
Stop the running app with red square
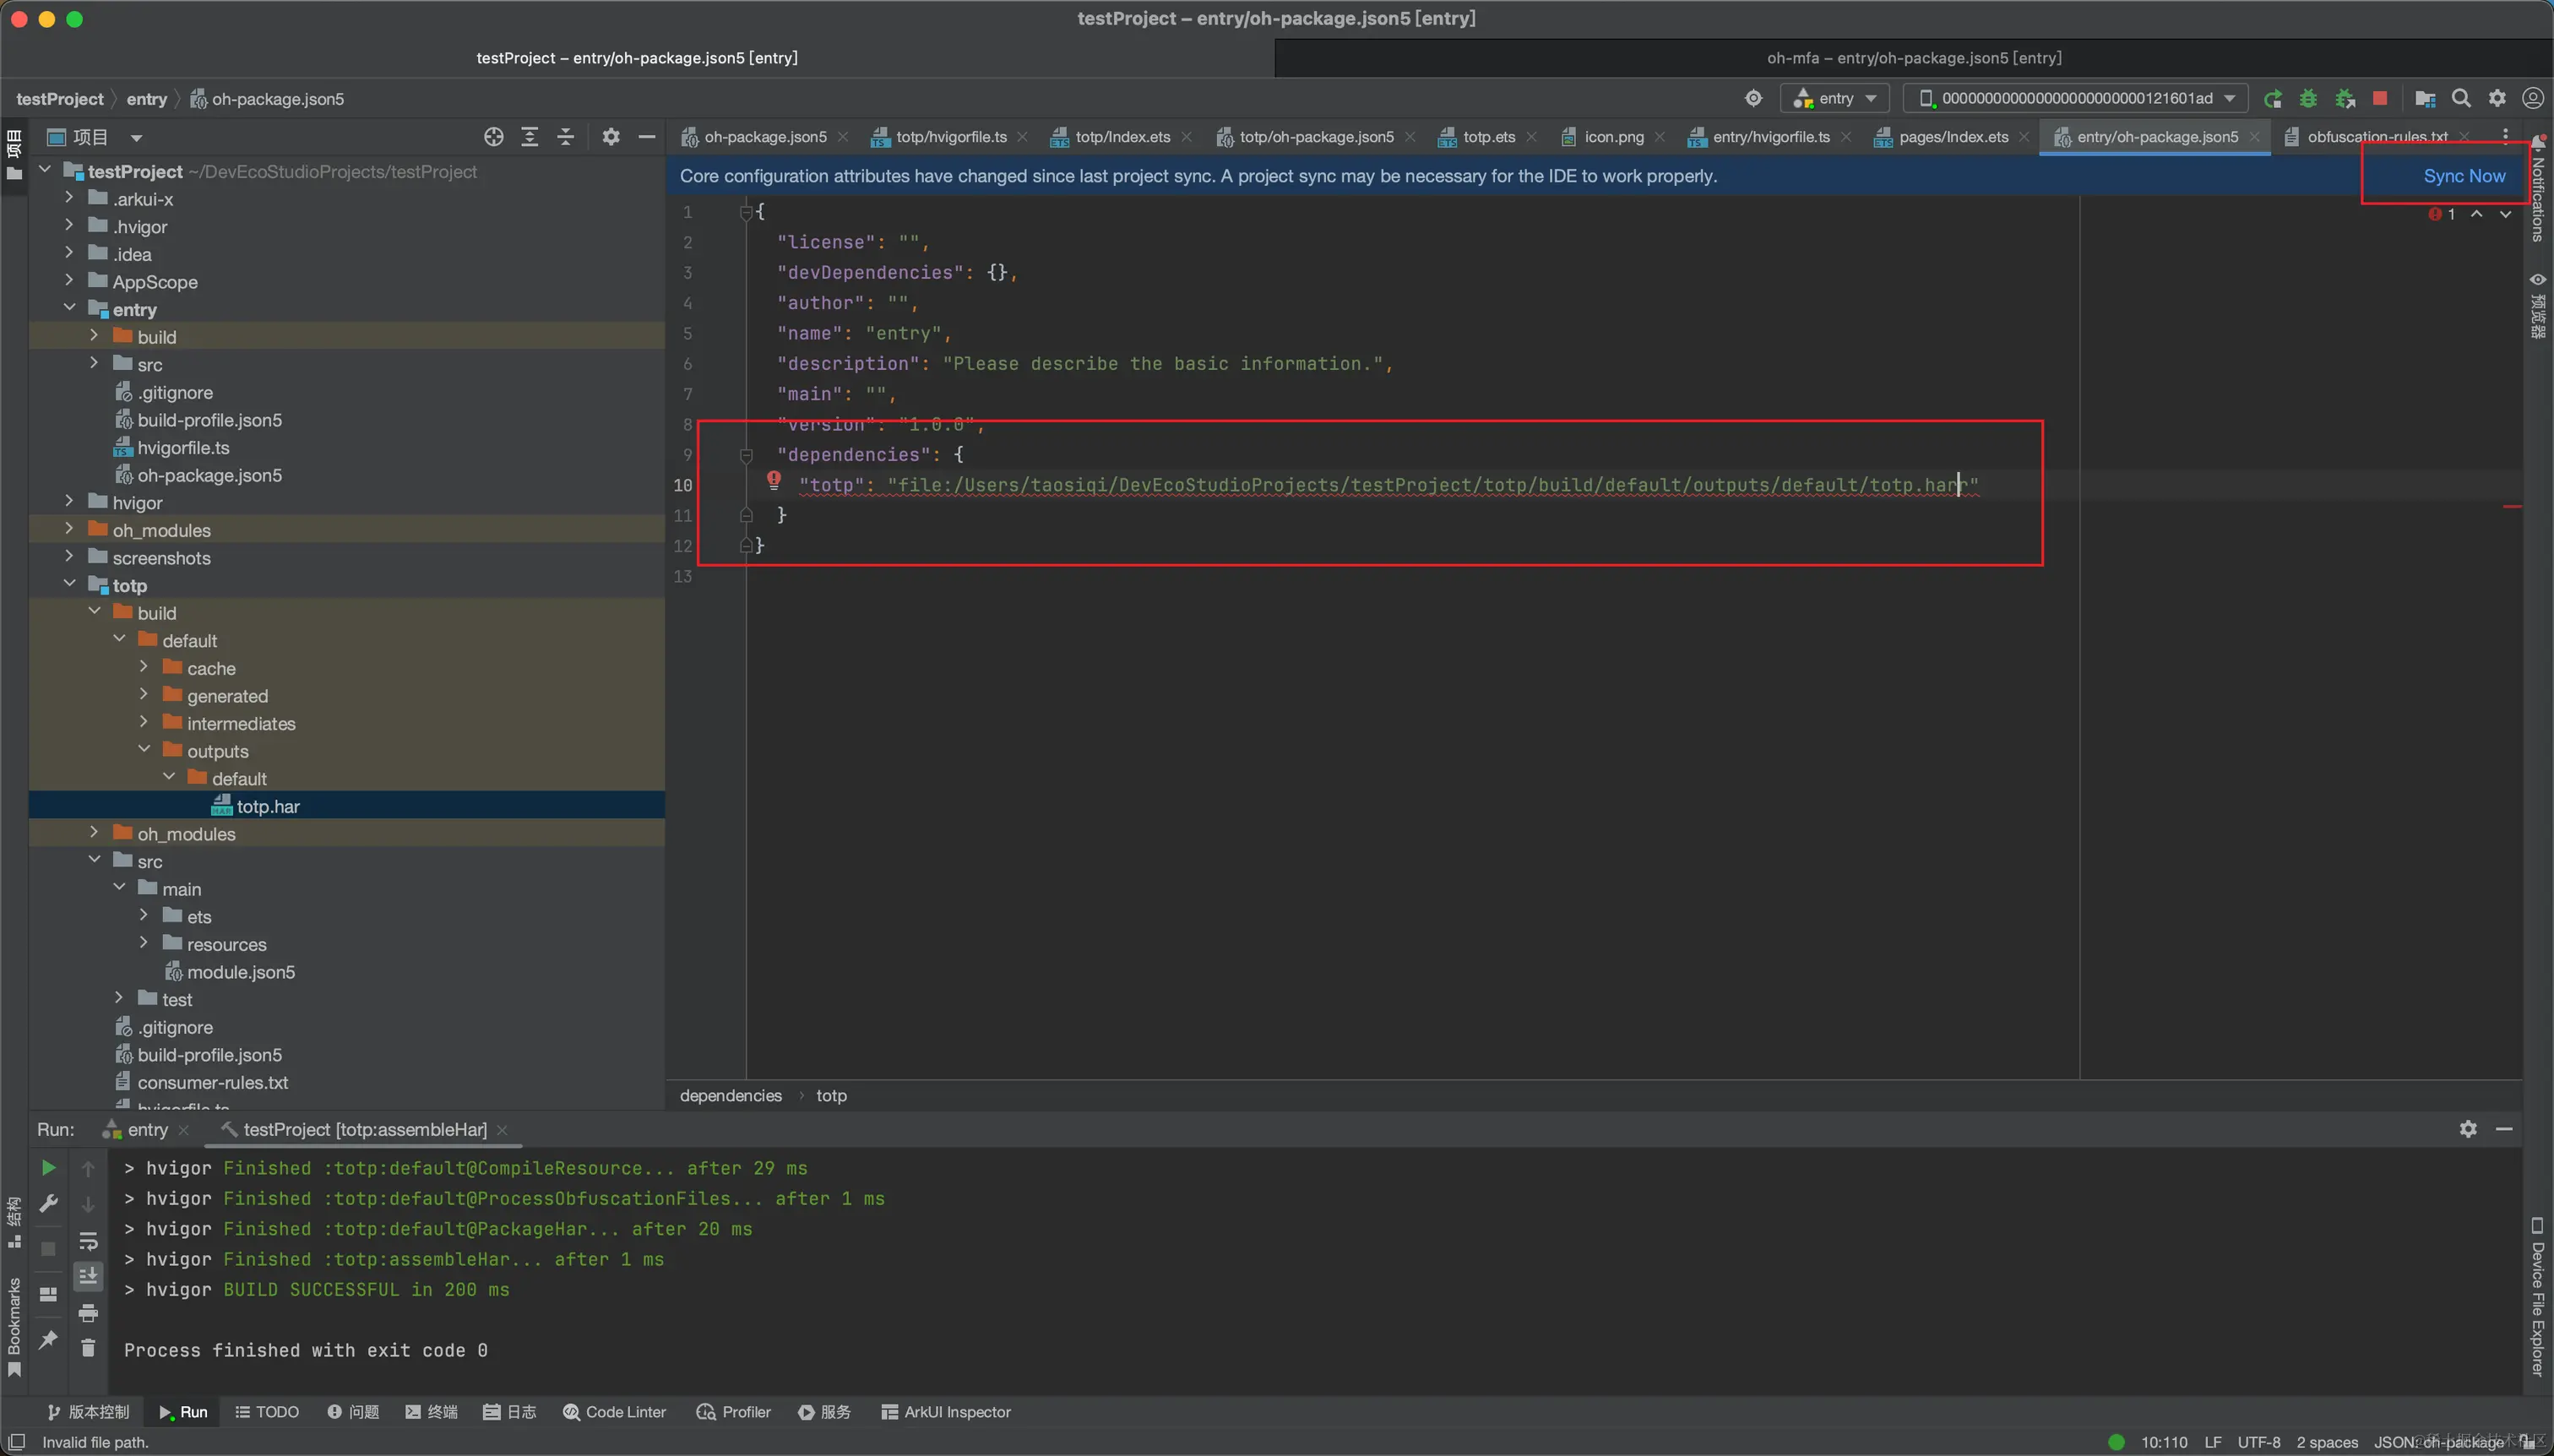(2380, 98)
